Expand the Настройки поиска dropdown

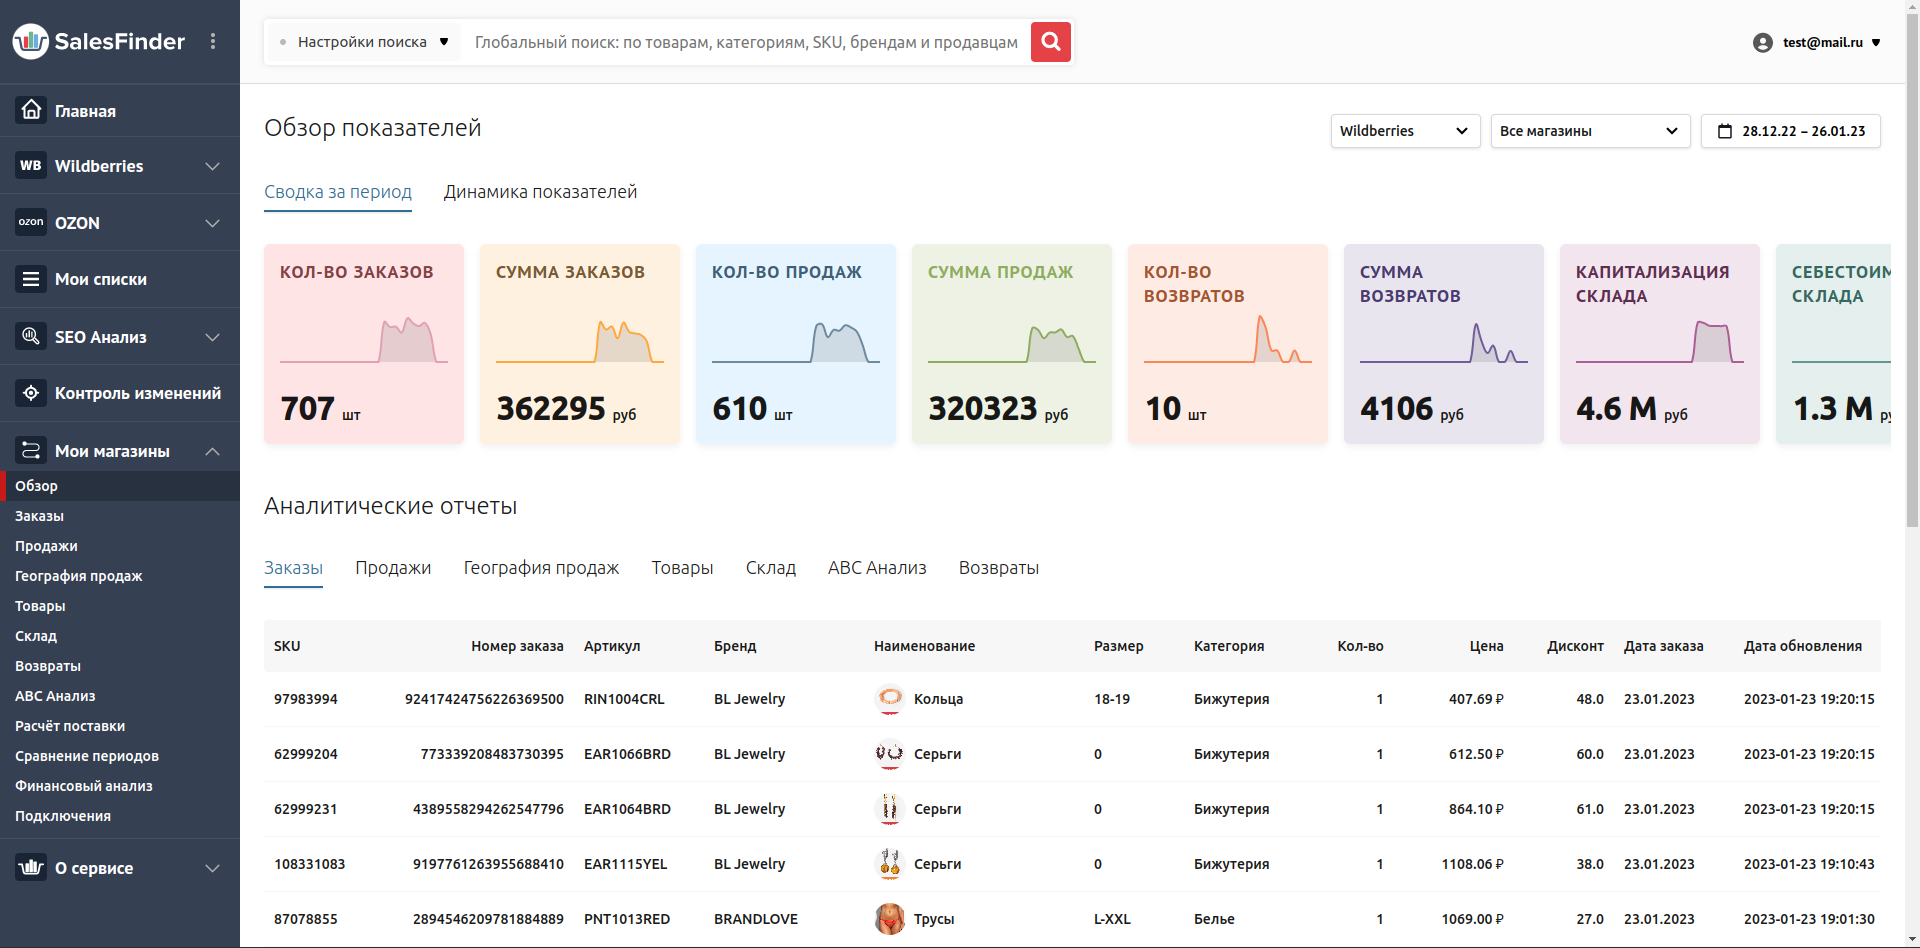pyautogui.click(x=363, y=42)
